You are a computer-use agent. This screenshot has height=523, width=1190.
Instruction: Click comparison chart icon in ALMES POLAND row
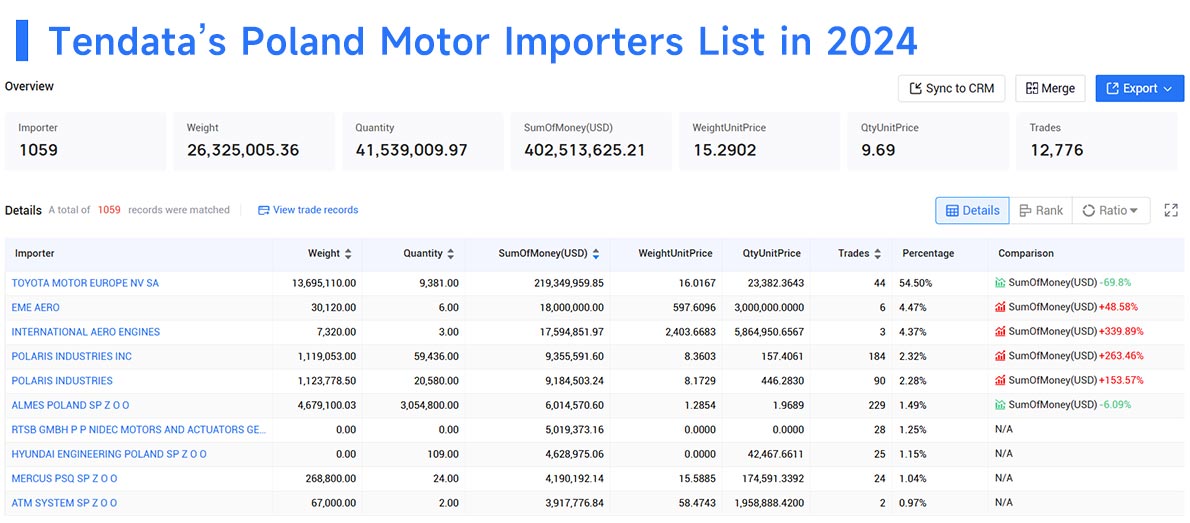tap(1000, 405)
